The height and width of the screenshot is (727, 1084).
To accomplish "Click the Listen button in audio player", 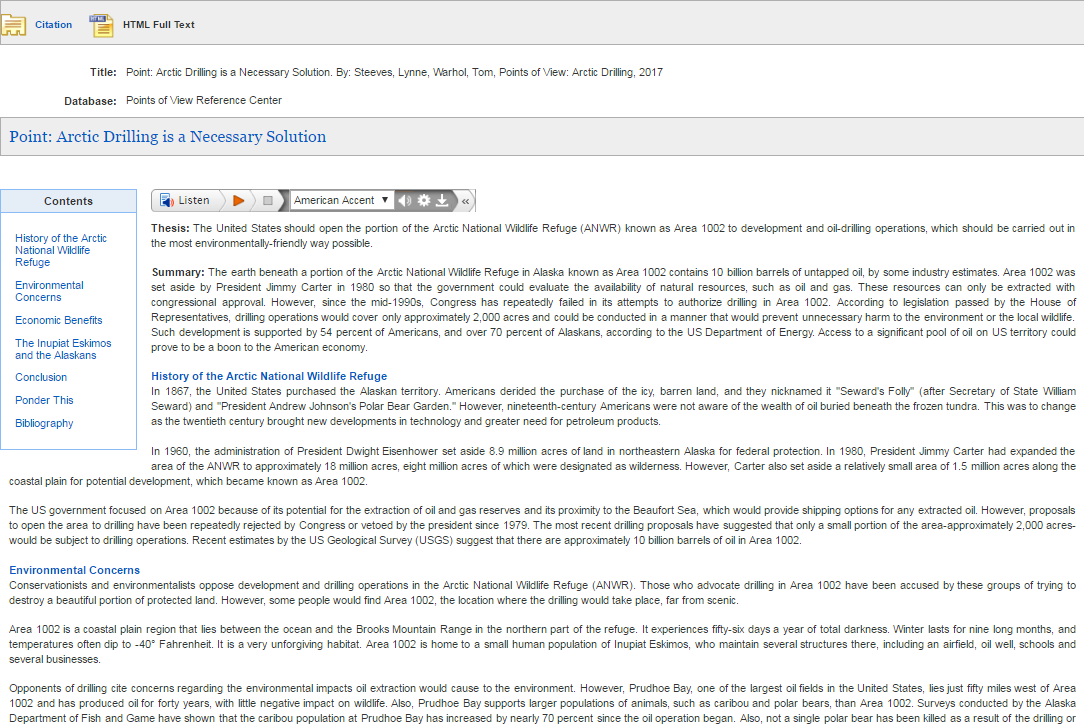I will [185, 200].
